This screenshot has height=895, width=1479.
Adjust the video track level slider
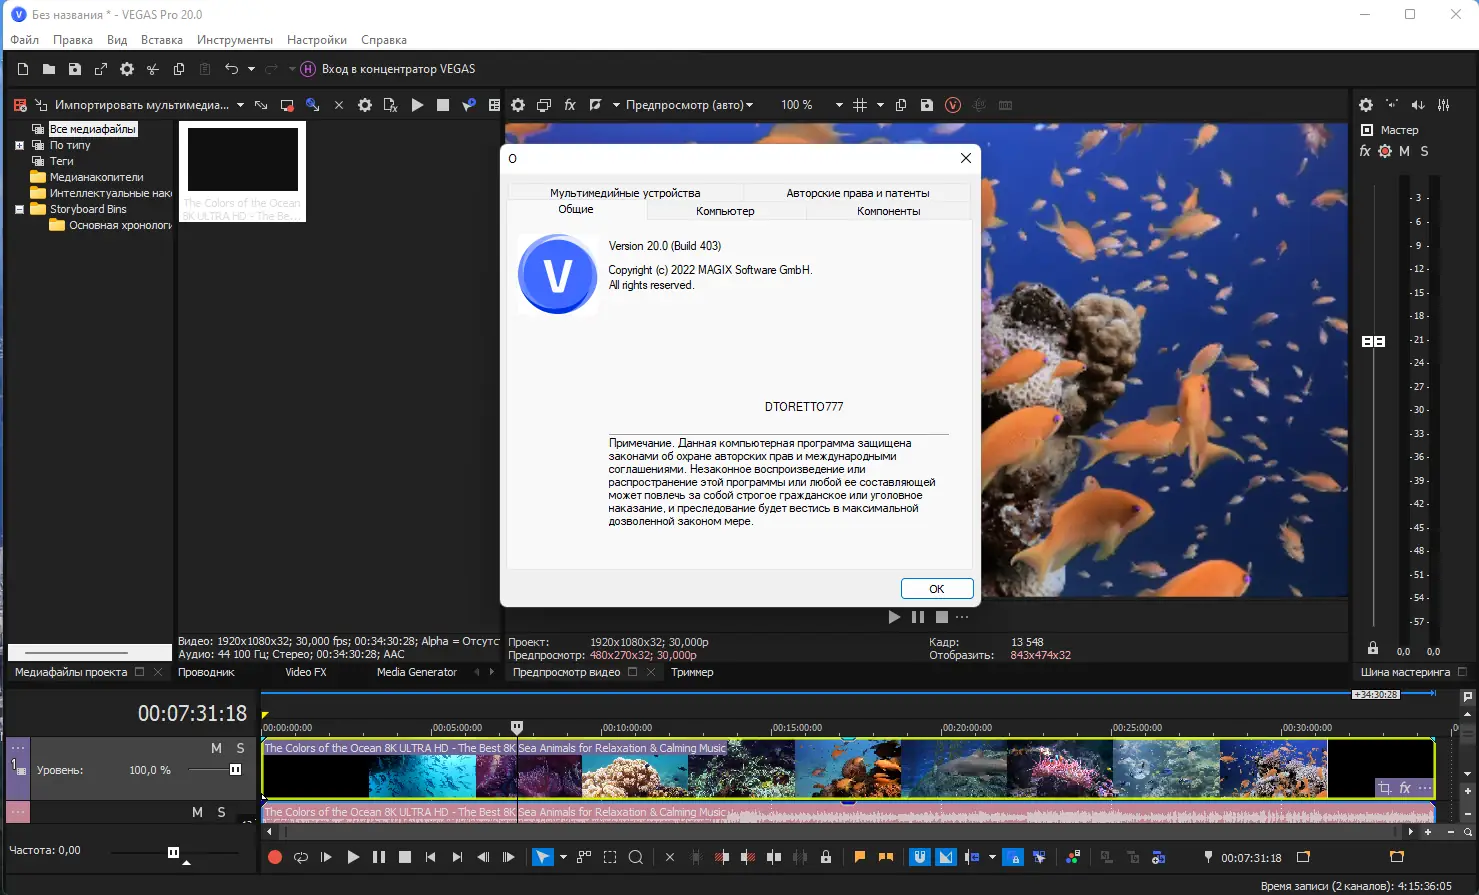pyautogui.click(x=236, y=770)
